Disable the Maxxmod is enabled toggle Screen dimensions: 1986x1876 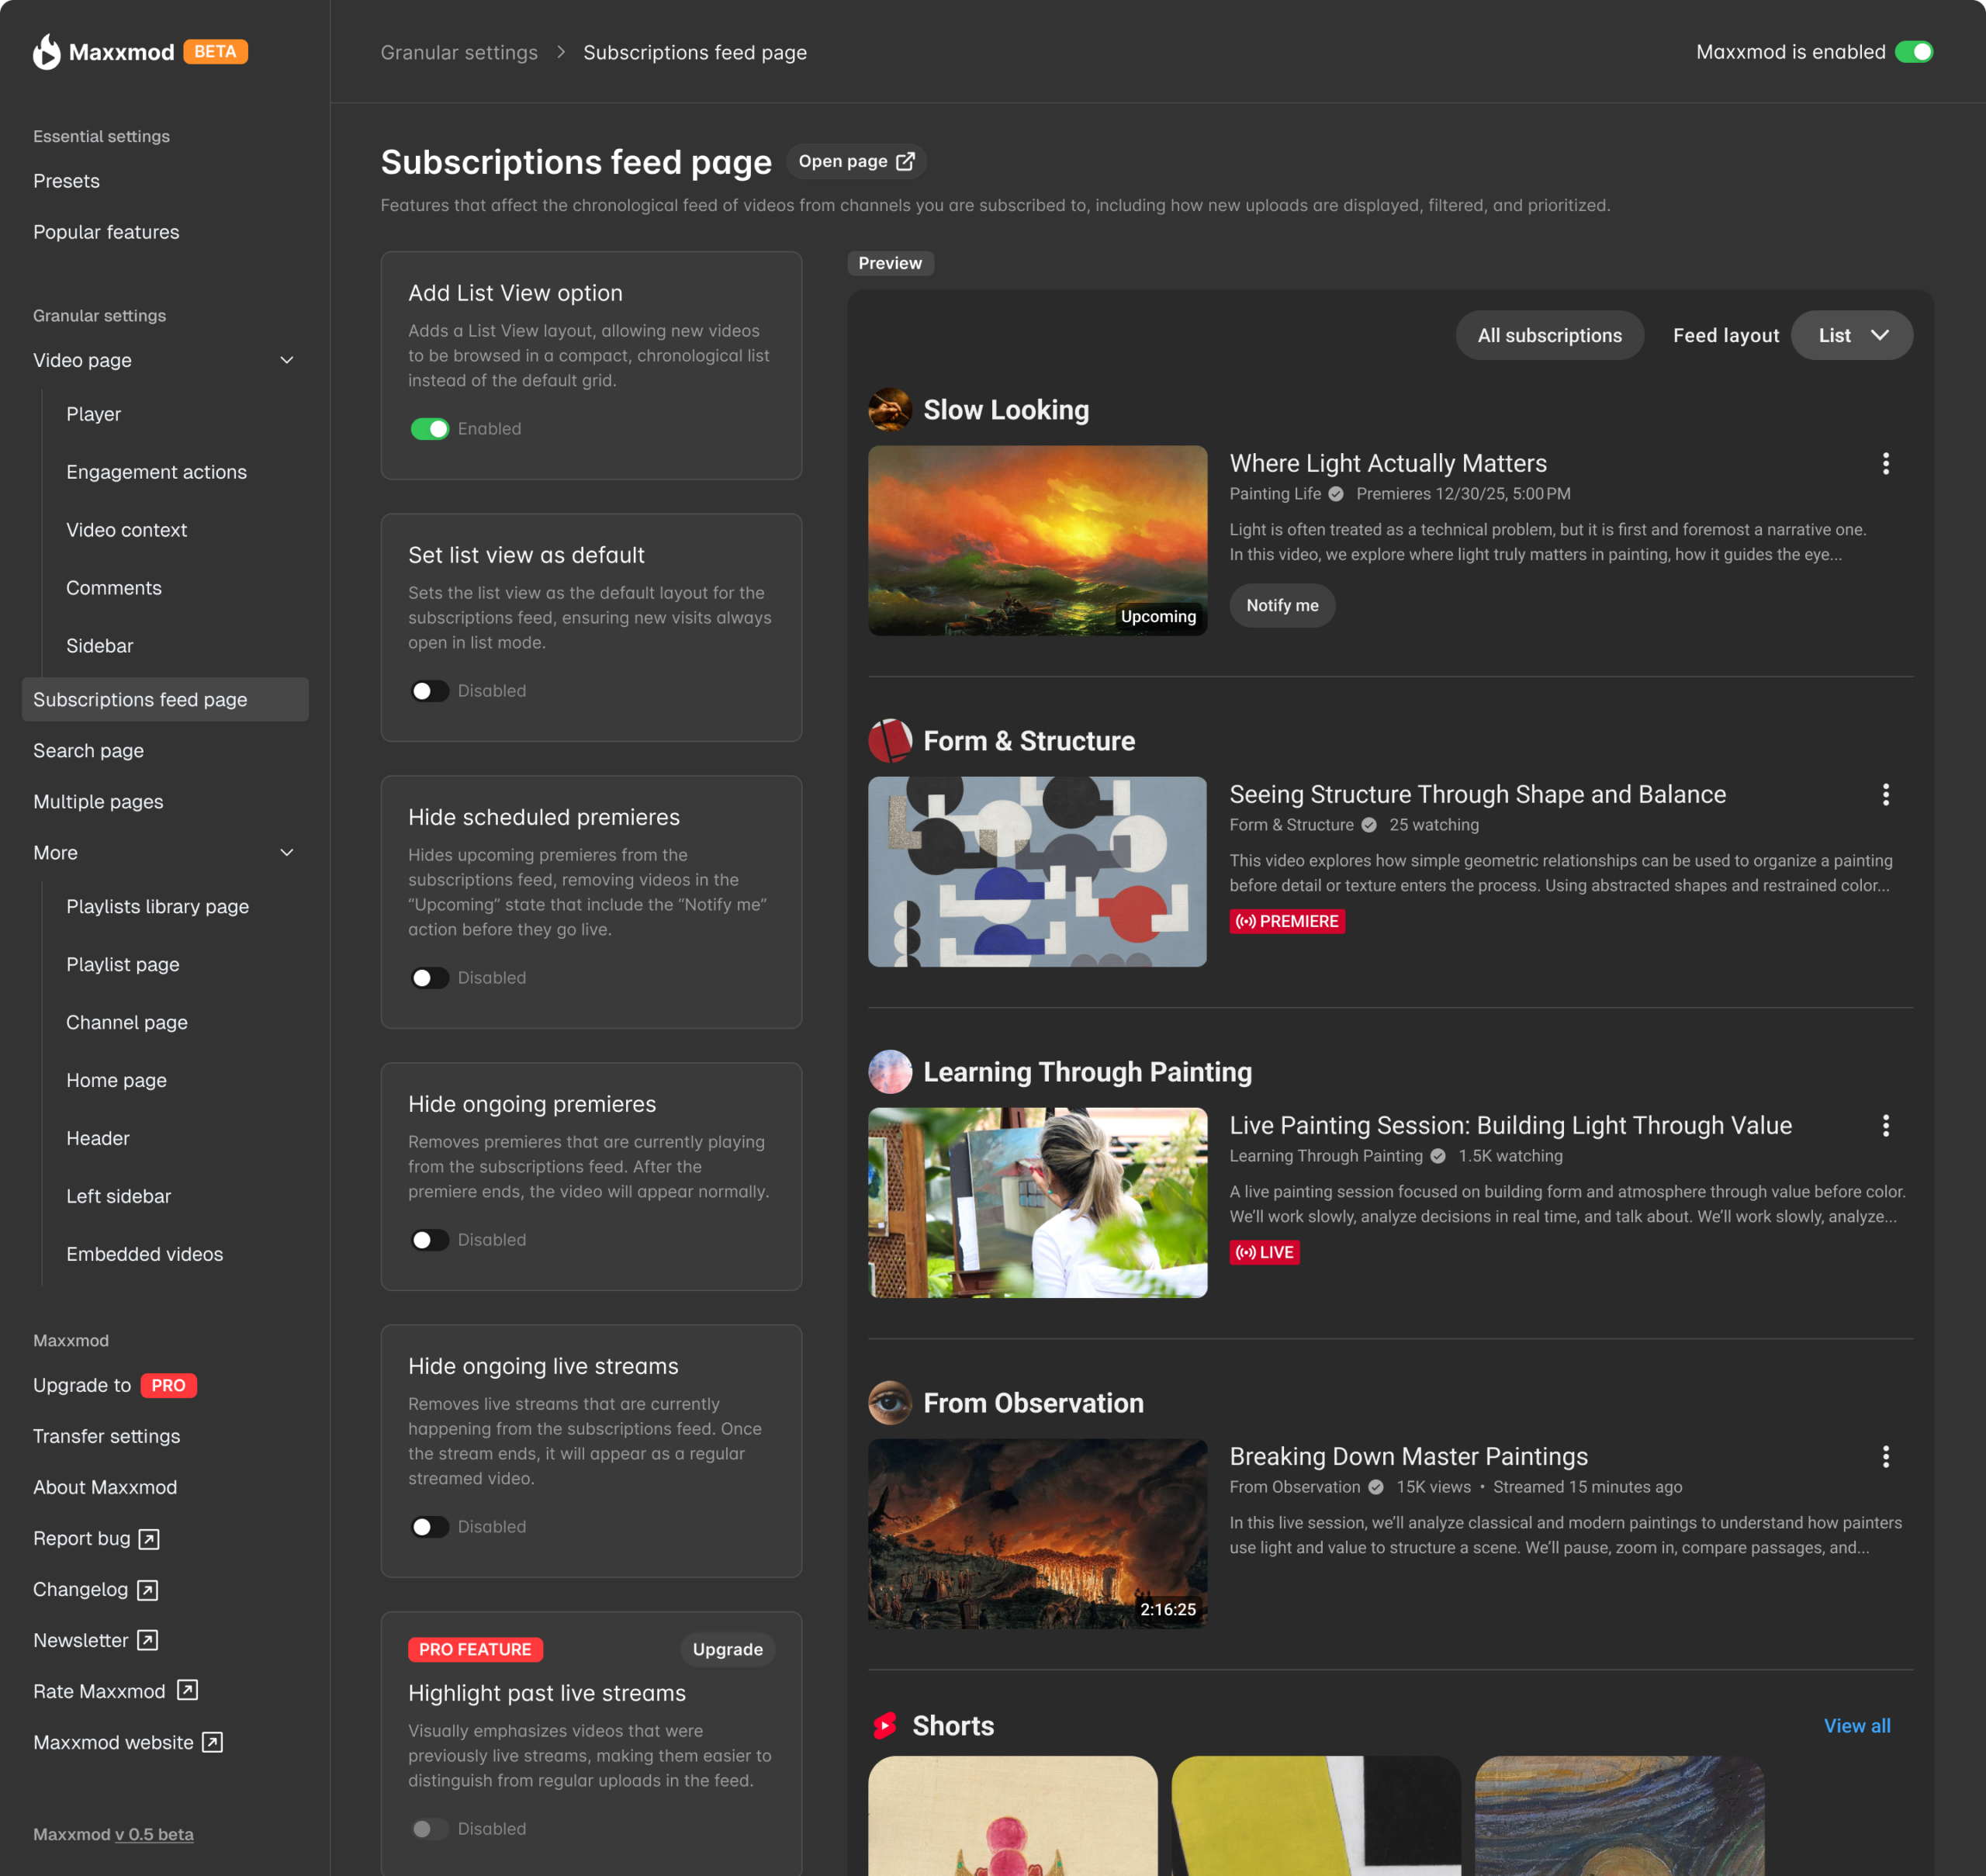[1916, 51]
